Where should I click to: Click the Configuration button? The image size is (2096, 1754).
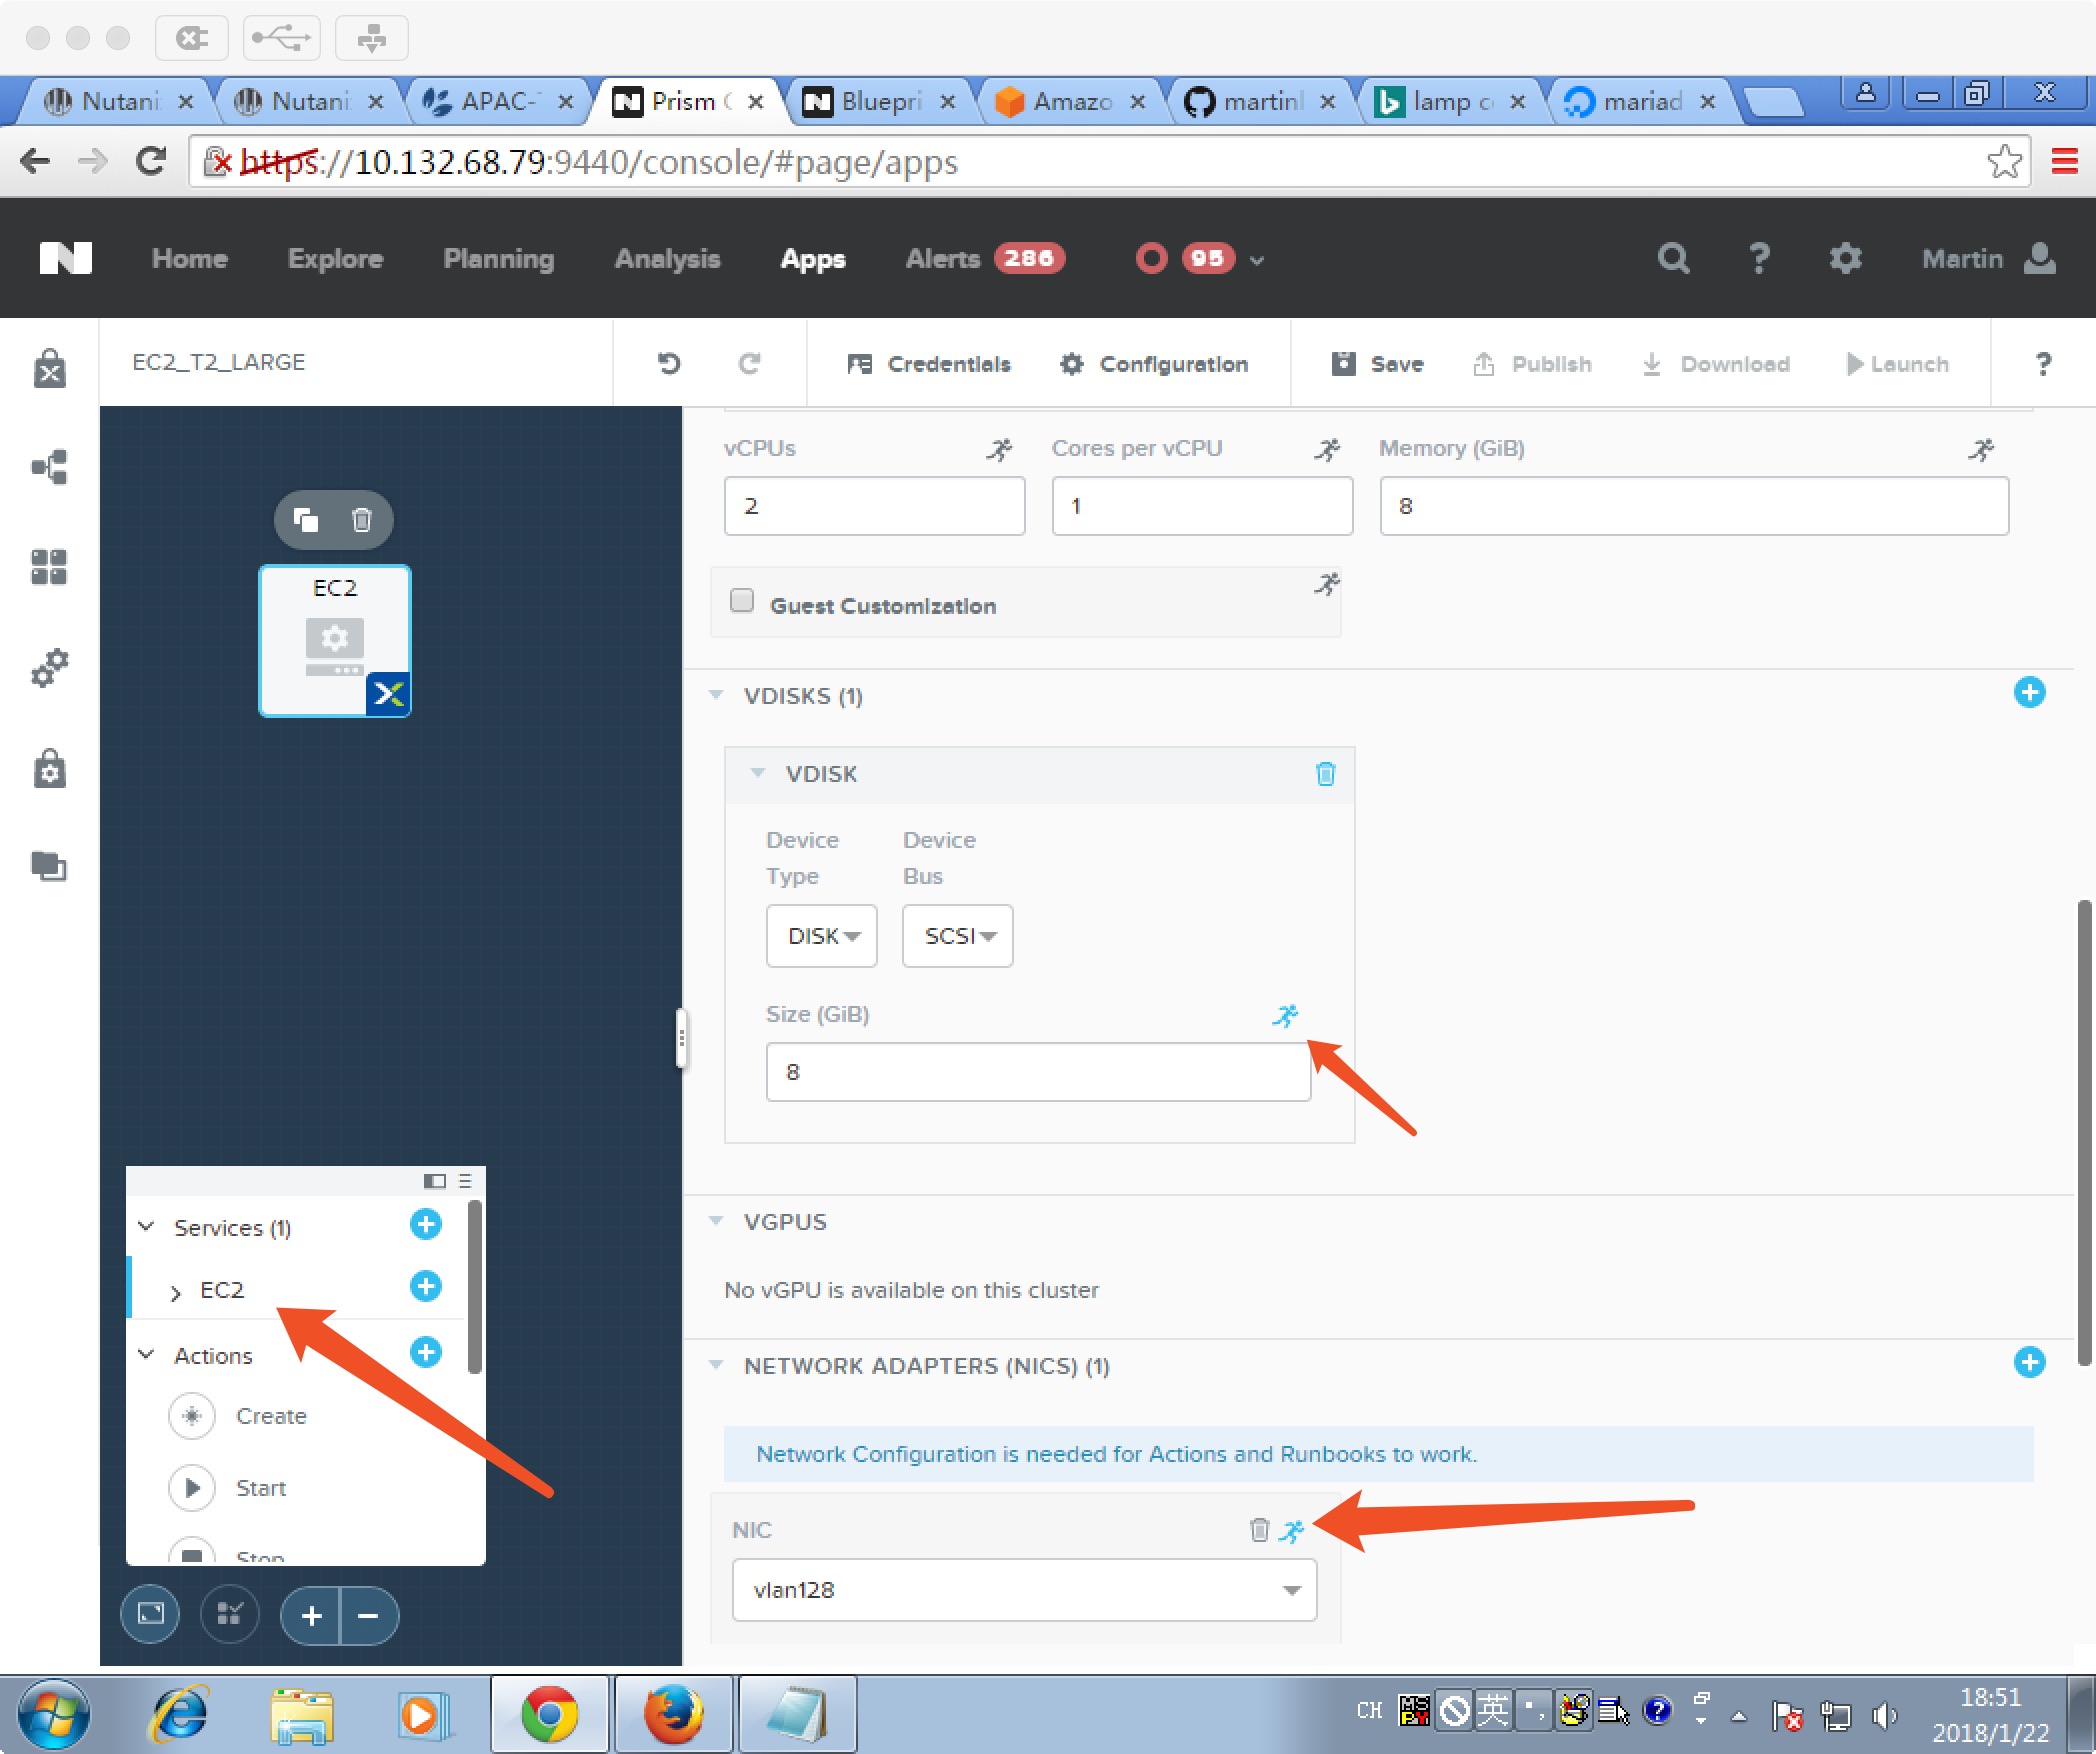point(1154,364)
